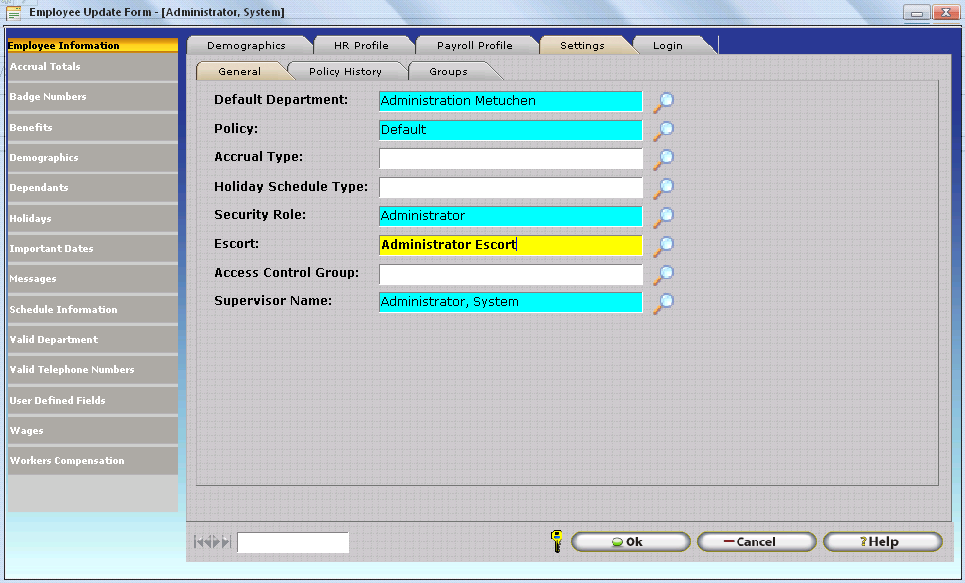Open Holiday Schedule Type lookup magnifier
The width and height of the screenshot is (965, 583).
point(664,187)
